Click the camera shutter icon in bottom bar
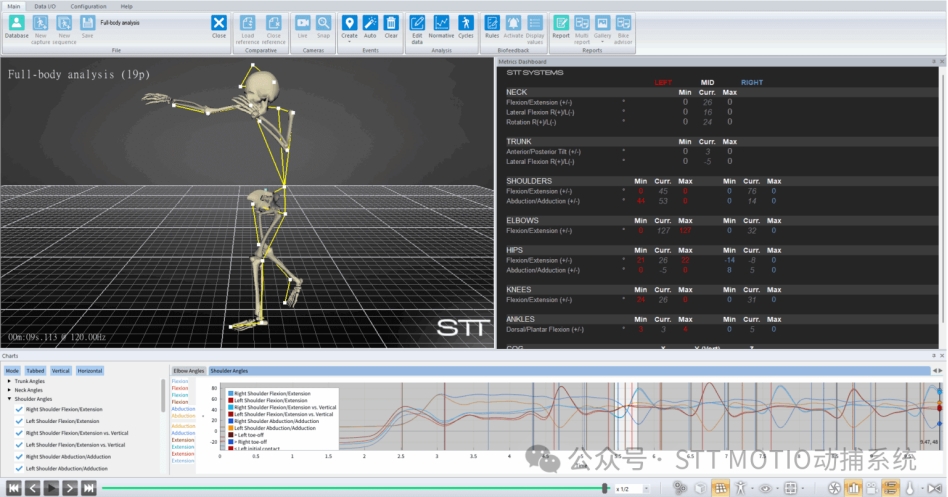 pos(834,488)
